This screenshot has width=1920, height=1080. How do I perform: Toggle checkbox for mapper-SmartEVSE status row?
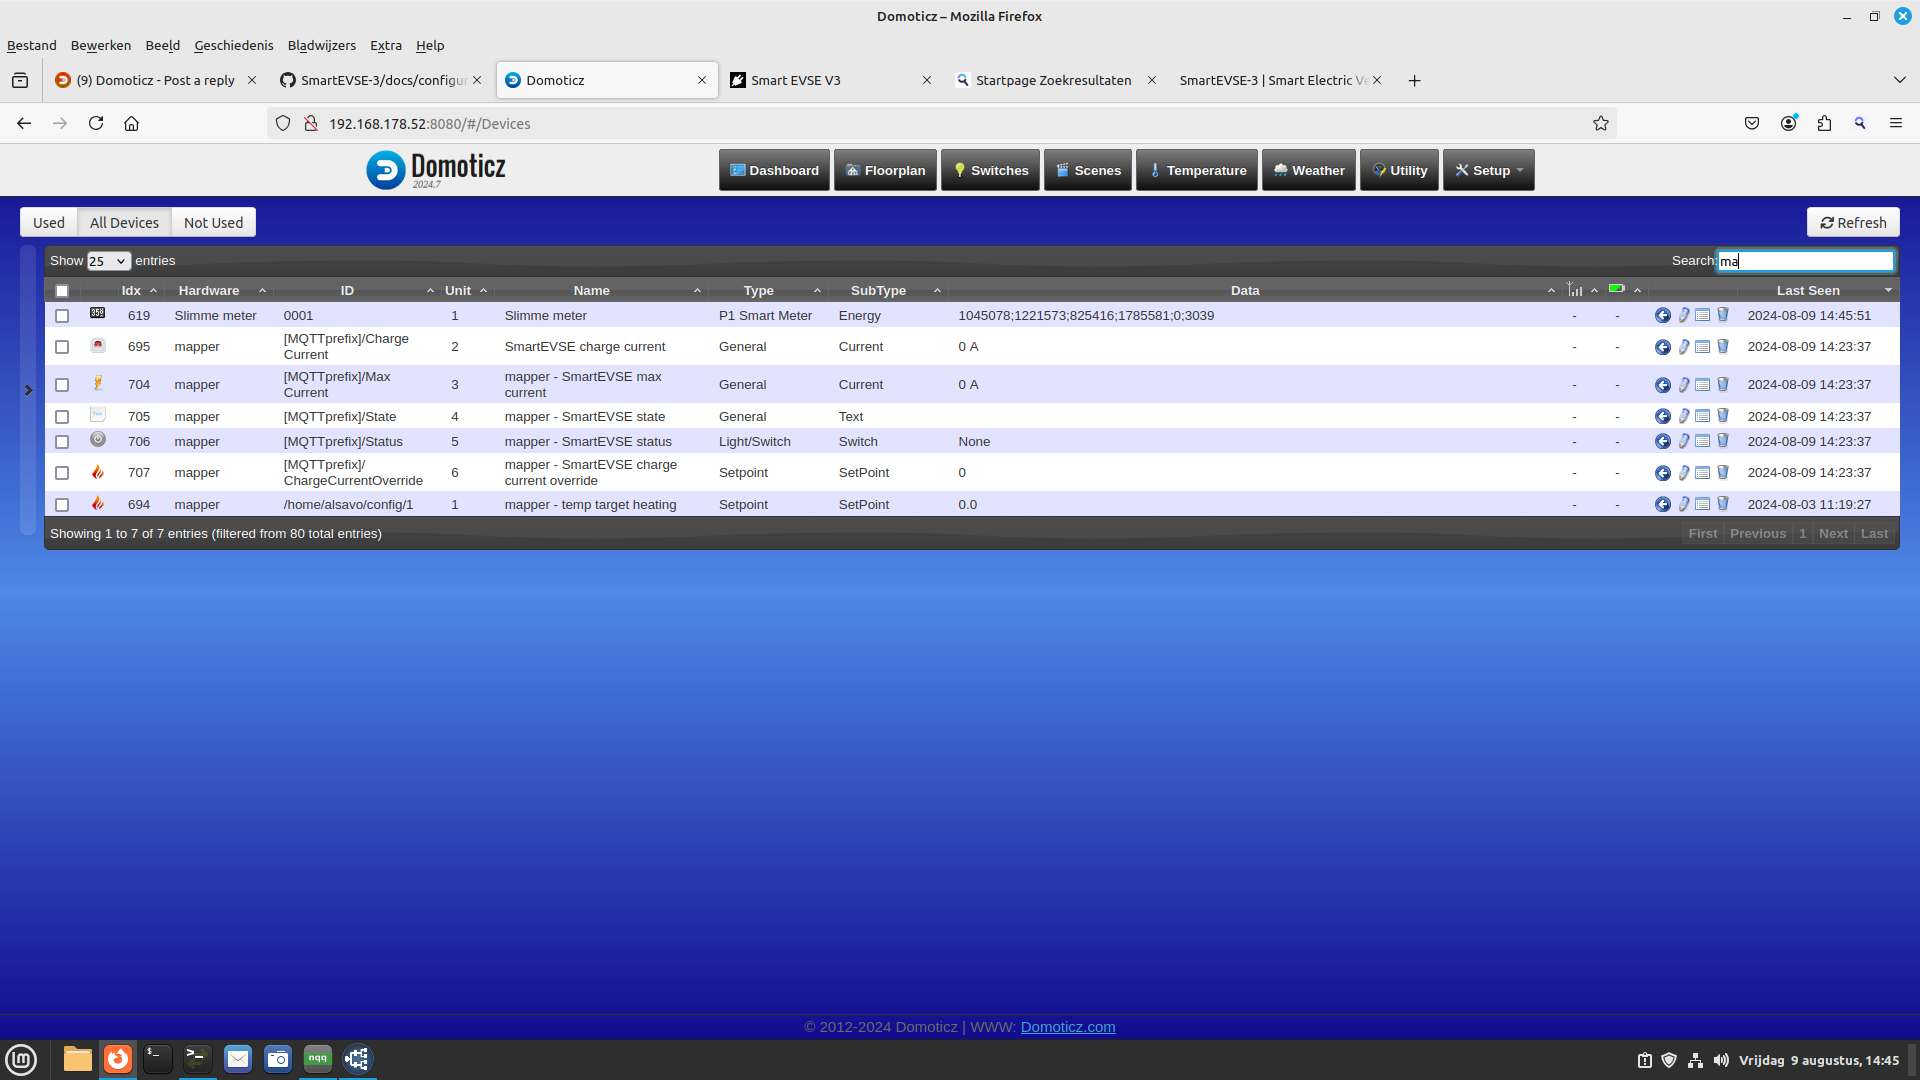tap(62, 440)
